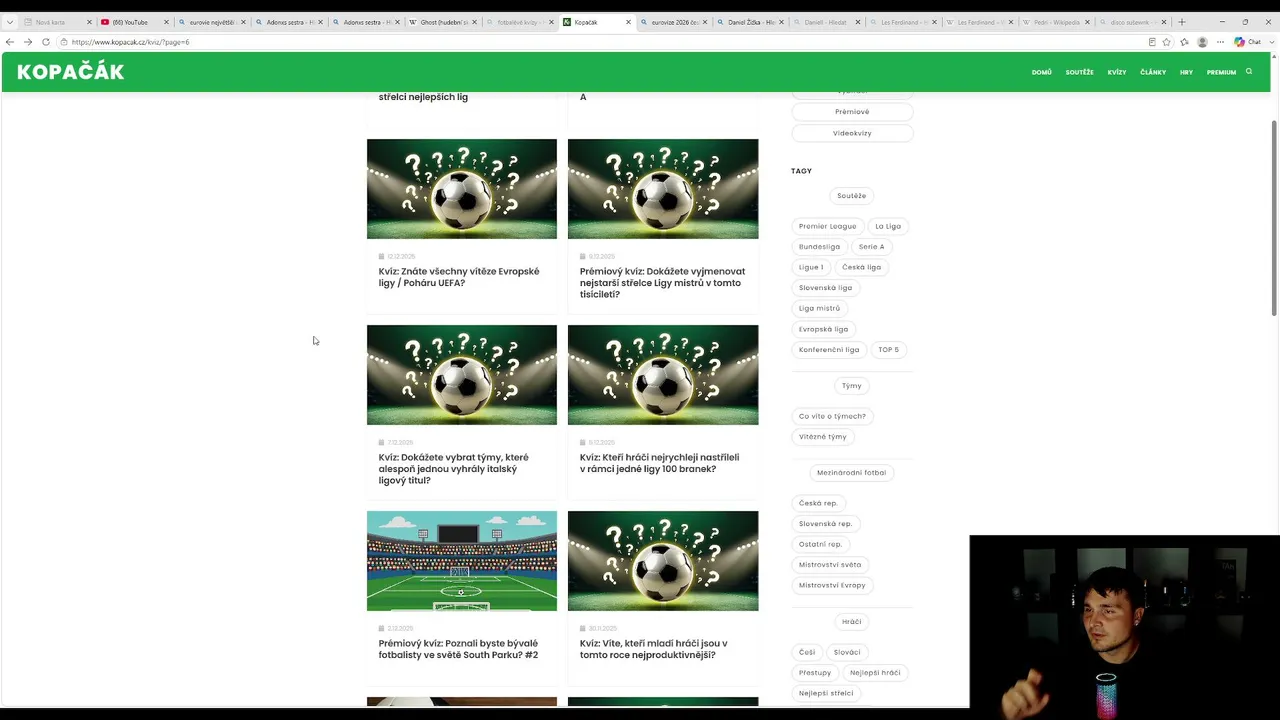Click thumbnail of 100 goals quiz
The width and height of the screenshot is (1280, 720).
(663, 375)
